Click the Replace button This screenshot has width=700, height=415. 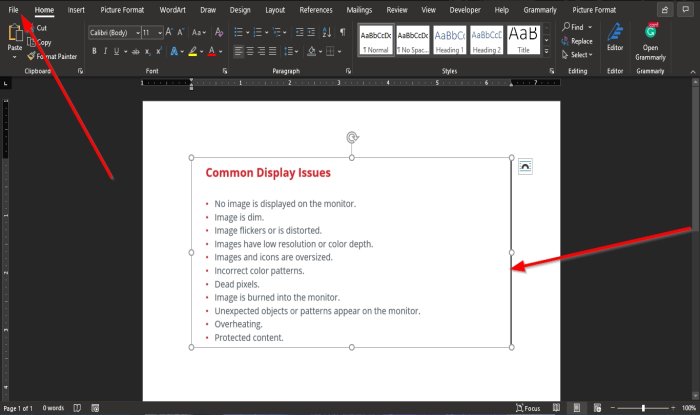tap(580, 41)
